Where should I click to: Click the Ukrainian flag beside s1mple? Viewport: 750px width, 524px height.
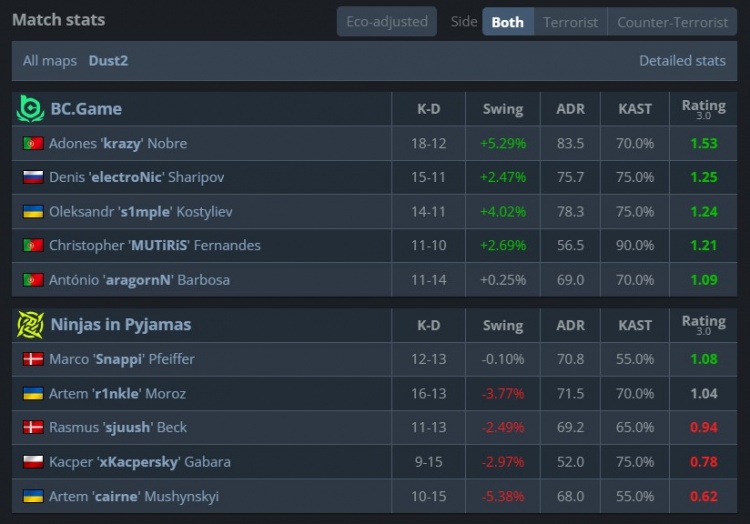tap(33, 211)
